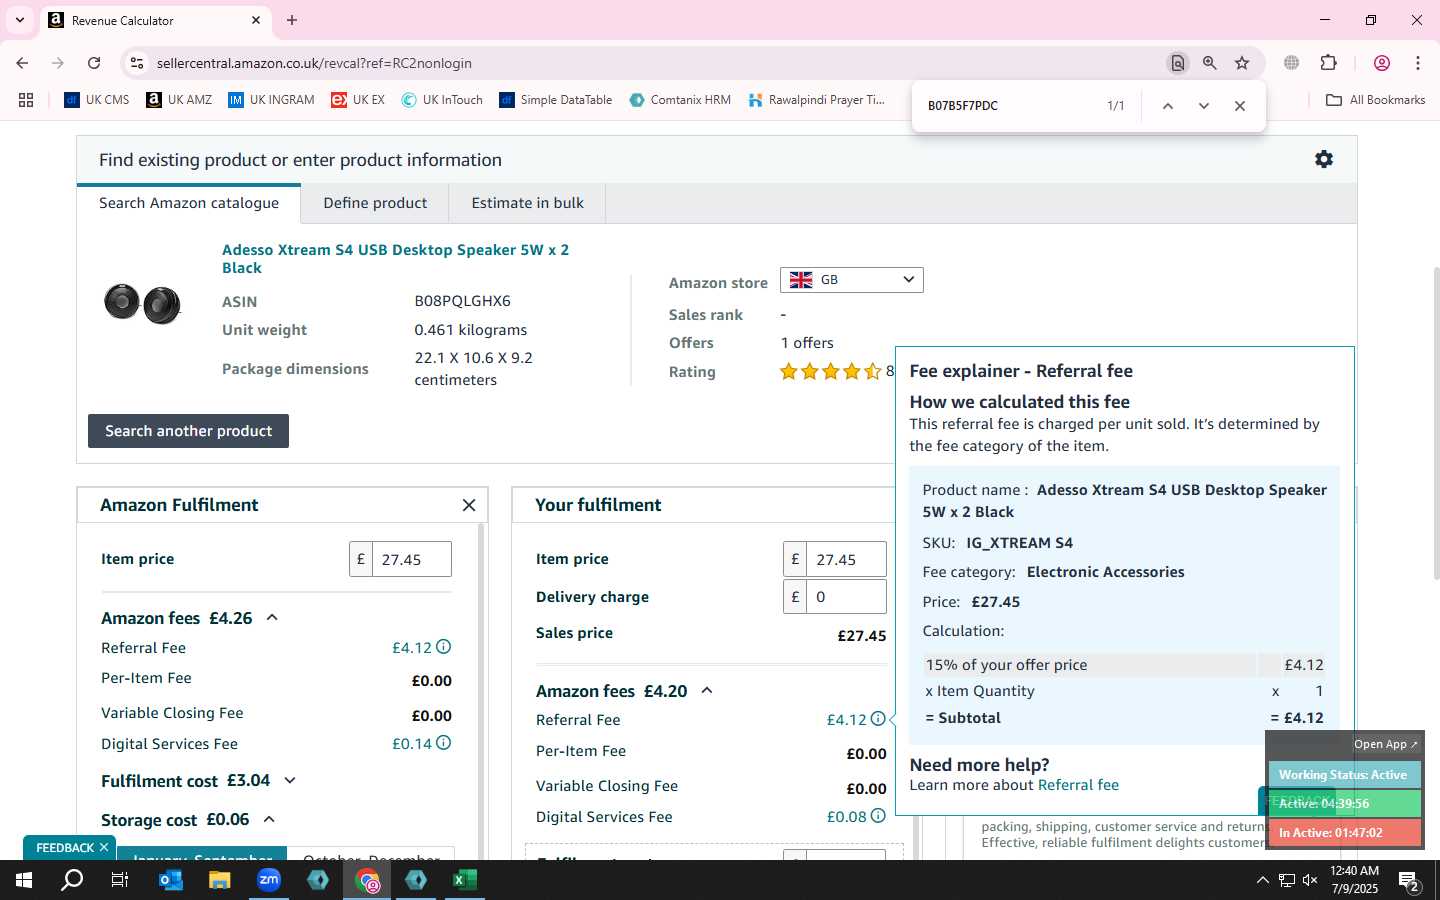
Task: Click Working Status: Active indicator
Action: (1343, 775)
